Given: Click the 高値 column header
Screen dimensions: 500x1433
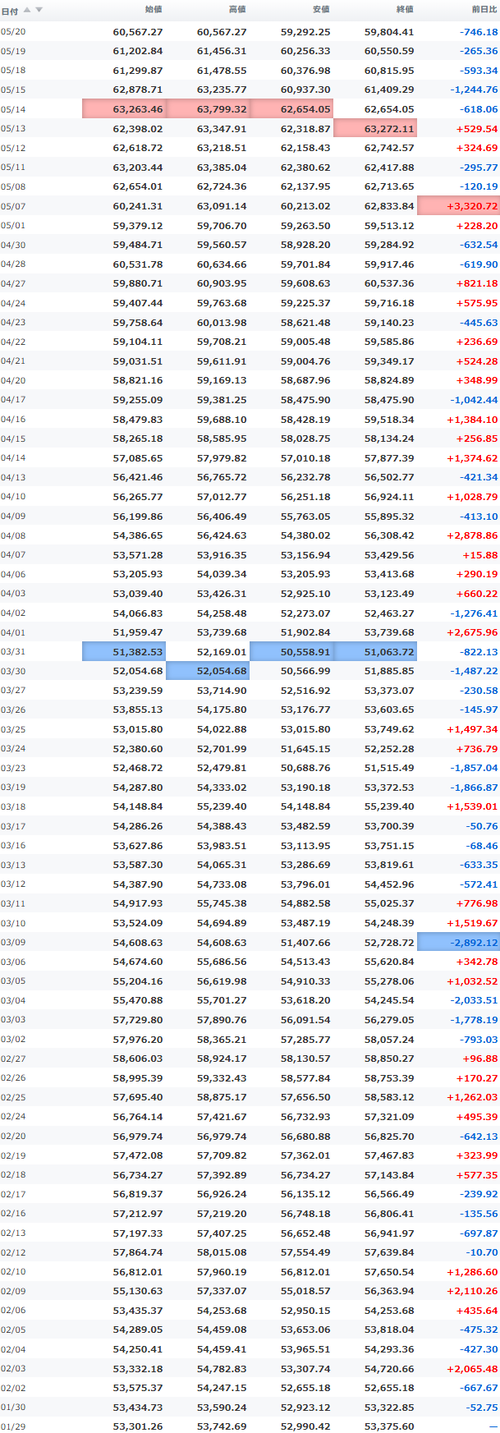Looking at the screenshot, I should [237, 9].
